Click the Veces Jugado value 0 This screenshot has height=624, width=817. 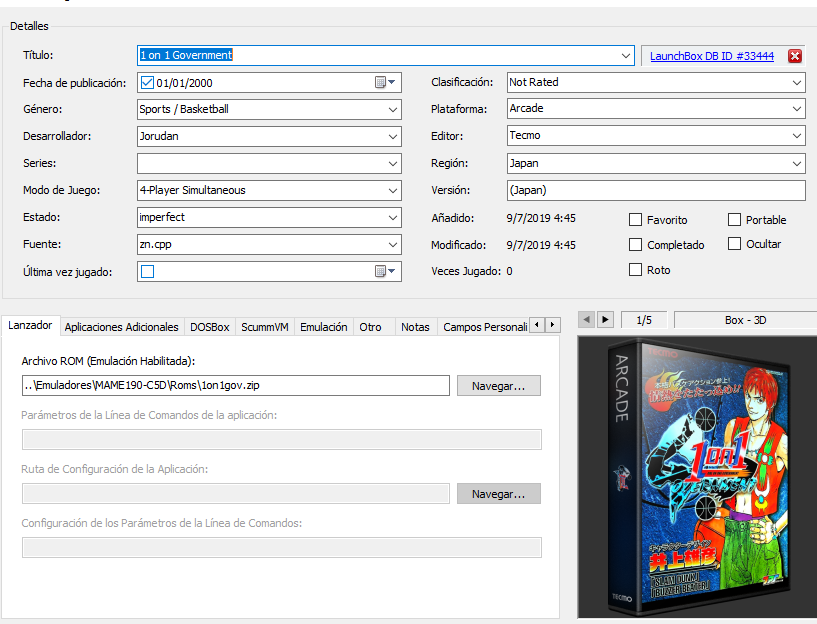(509, 271)
